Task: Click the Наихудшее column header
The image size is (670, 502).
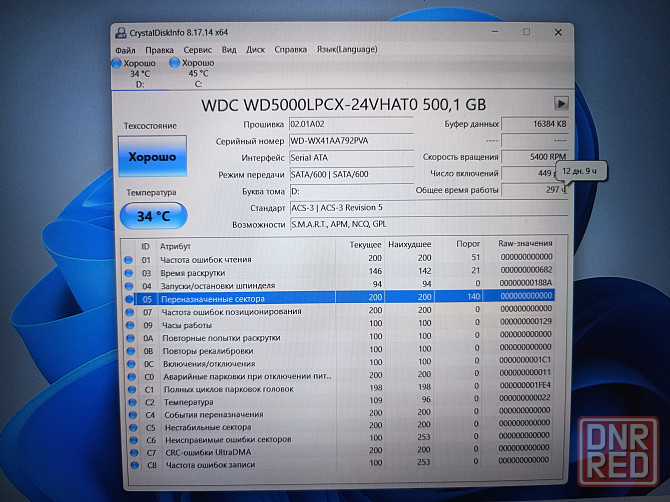Action: click(409, 244)
